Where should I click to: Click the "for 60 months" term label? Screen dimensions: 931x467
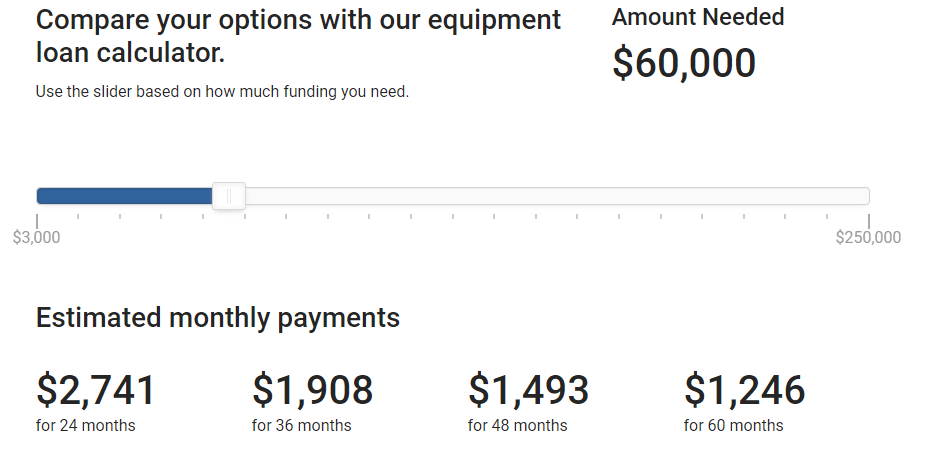coord(734,426)
